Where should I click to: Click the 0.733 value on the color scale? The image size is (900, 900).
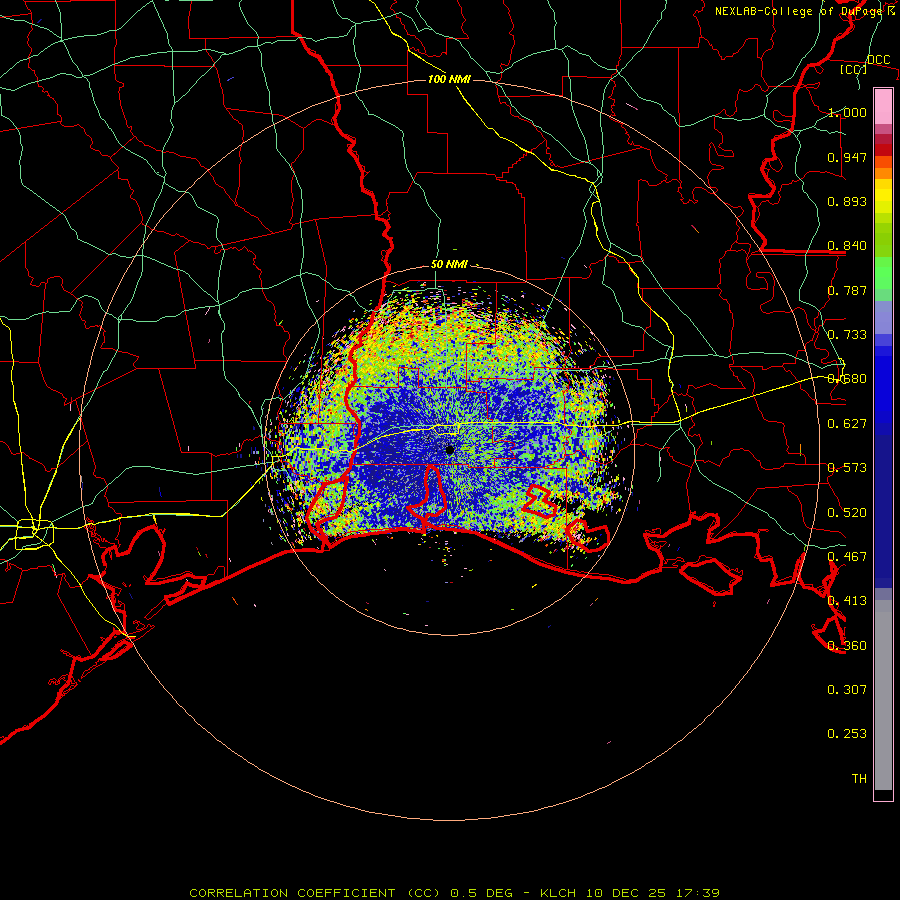pos(847,335)
